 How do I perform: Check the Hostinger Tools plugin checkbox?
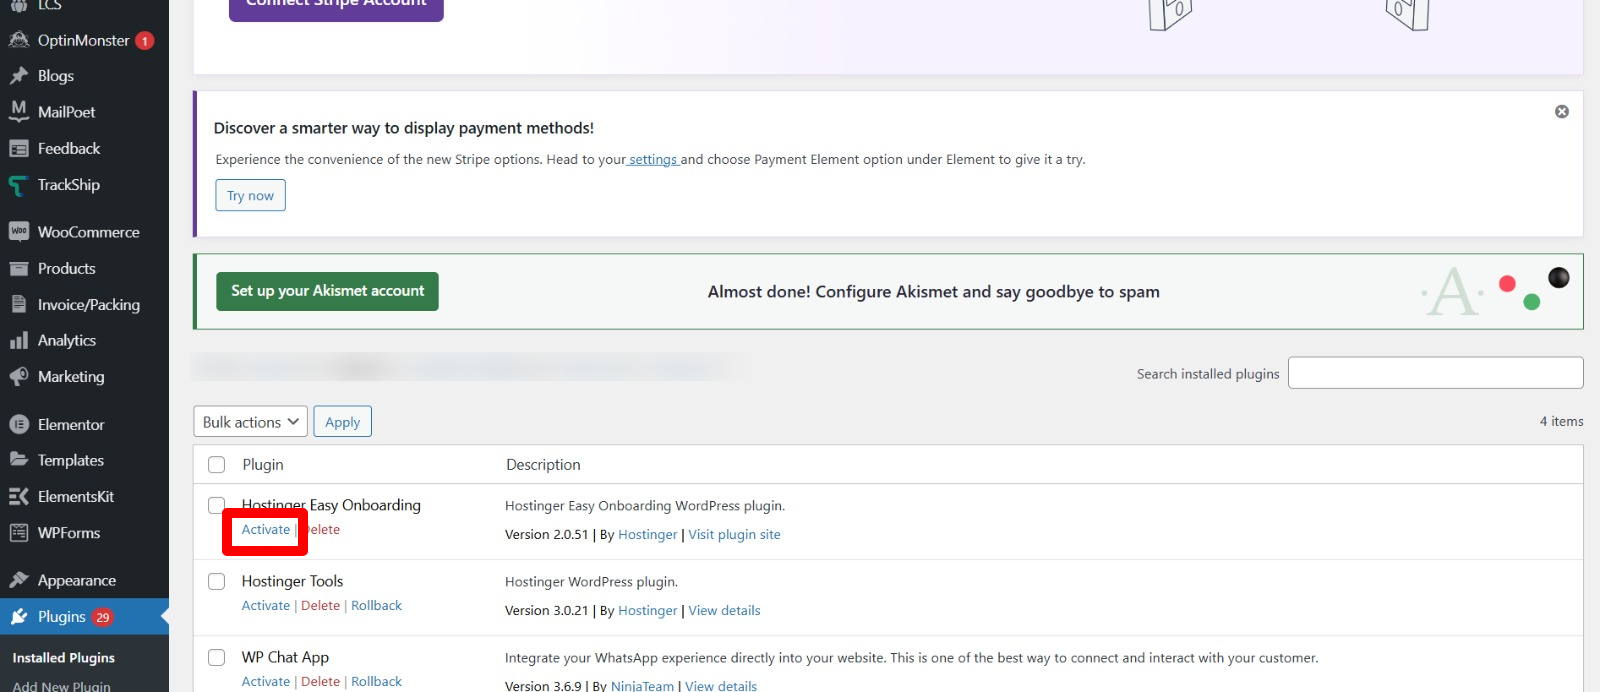coord(216,581)
